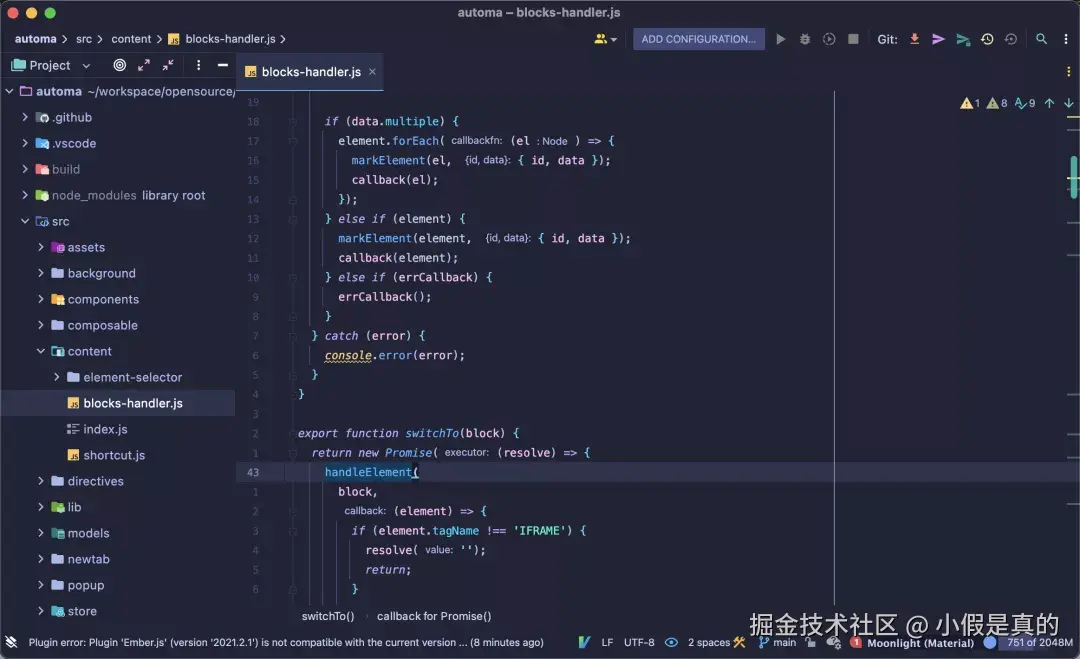The height and width of the screenshot is (659, 1080).
Task: Collapse the content folder
Action: click(41, 351)
